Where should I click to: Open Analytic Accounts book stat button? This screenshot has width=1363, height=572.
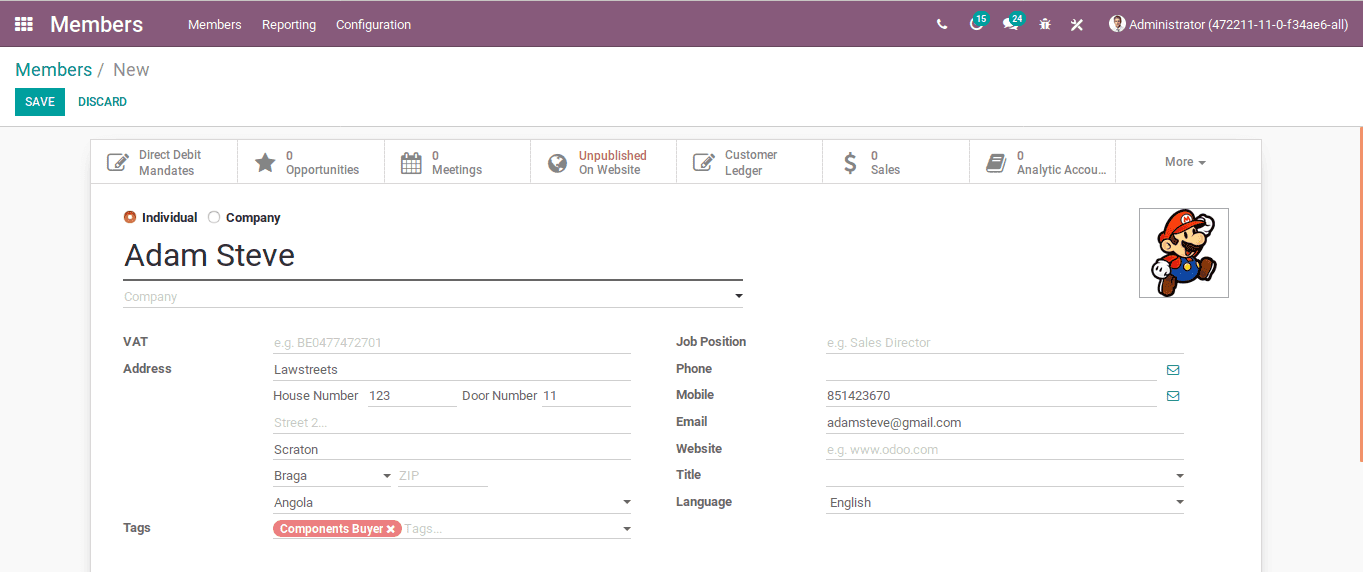pos(1042,162)
